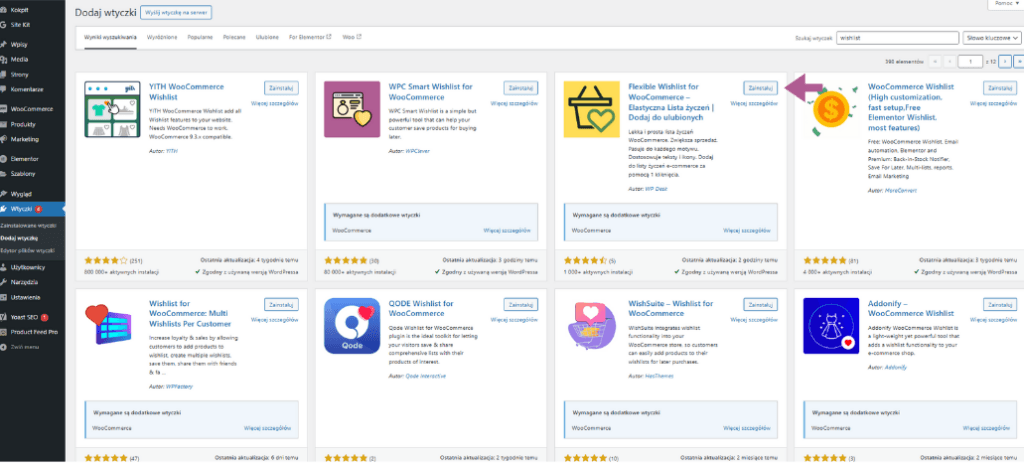Open YITH WooCommerce Wishlist title link
Viewport: 1024px width, 466px height.
186,91
